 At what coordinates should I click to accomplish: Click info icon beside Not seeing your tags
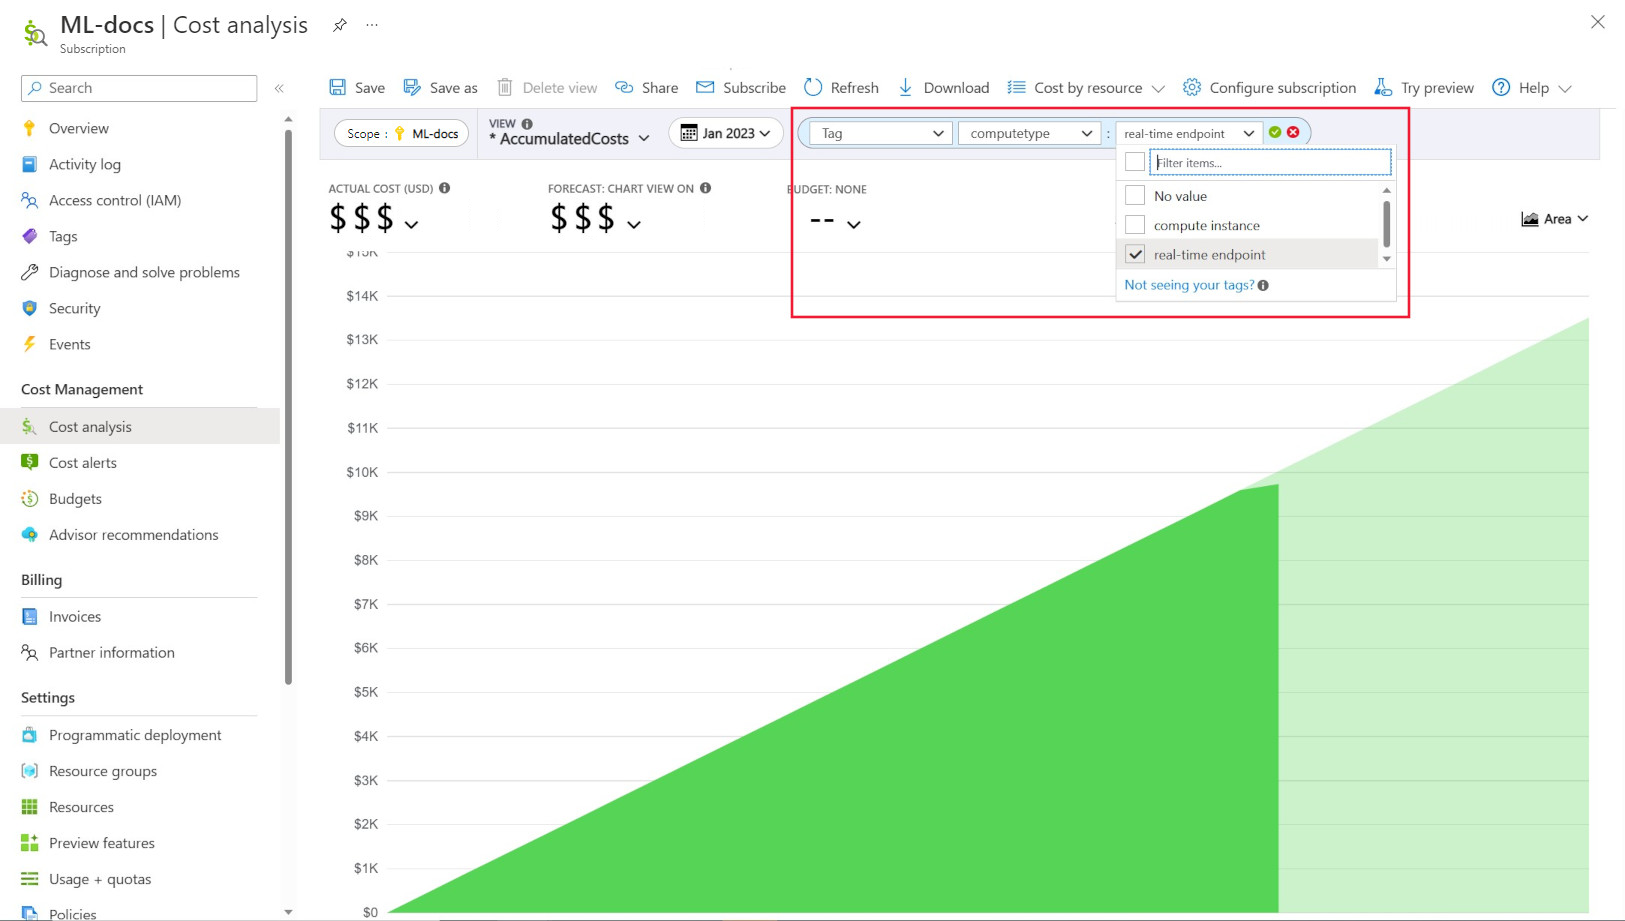pos(1263,285)
